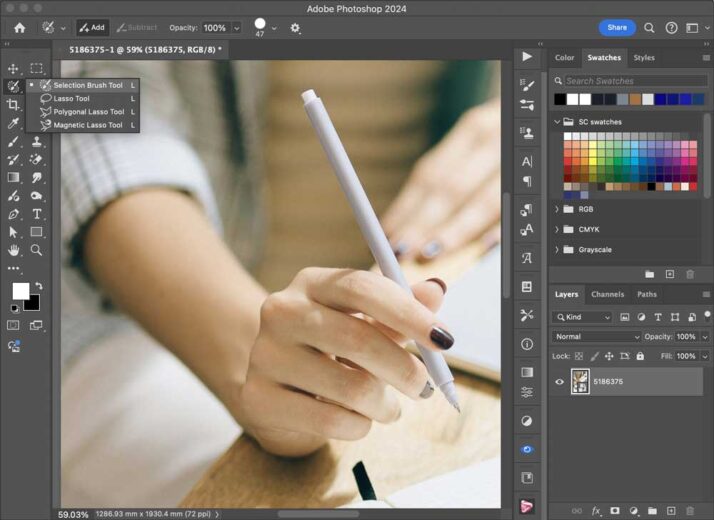This screenshot has height=520, width=714.
Task: Select the Move tool
Action: [14, 68]
